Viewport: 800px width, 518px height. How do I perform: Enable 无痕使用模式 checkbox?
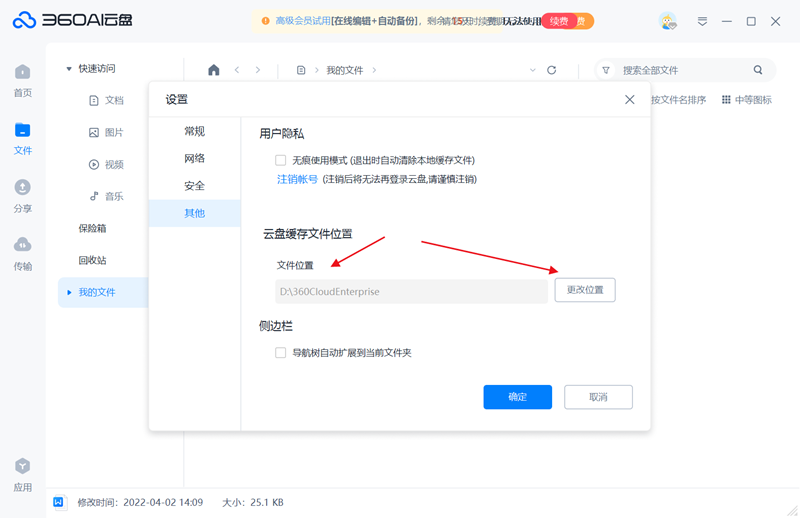(x=281, y=160)
